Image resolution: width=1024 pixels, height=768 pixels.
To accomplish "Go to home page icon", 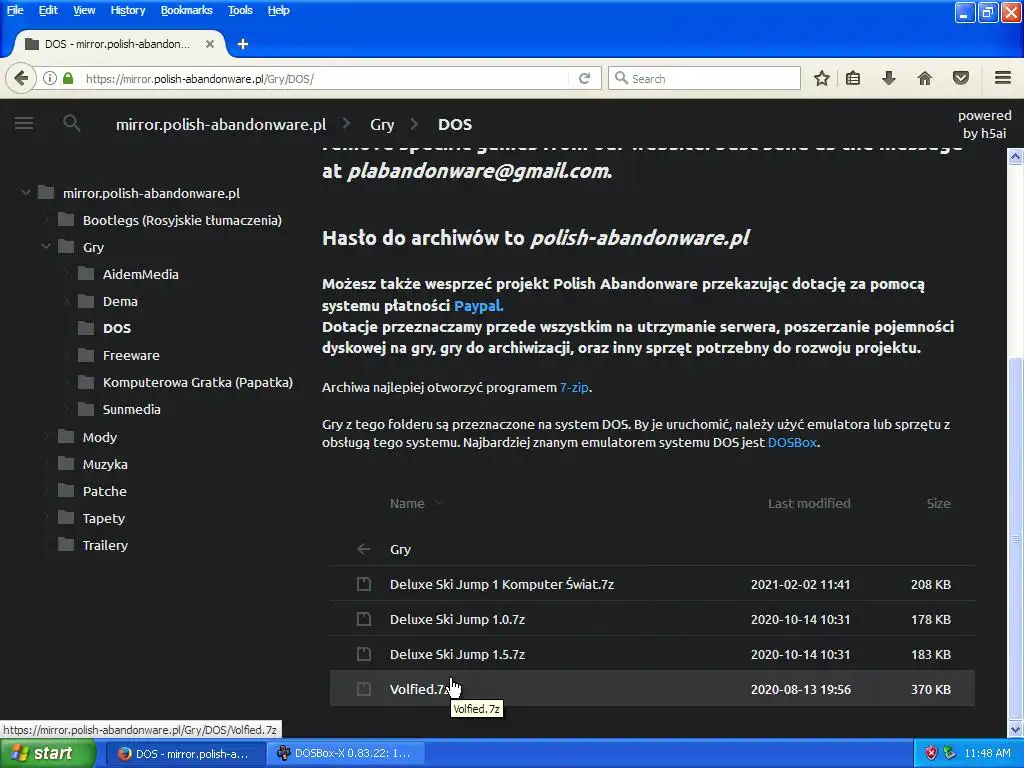I will pyautogui.click(x=925, y=78).
